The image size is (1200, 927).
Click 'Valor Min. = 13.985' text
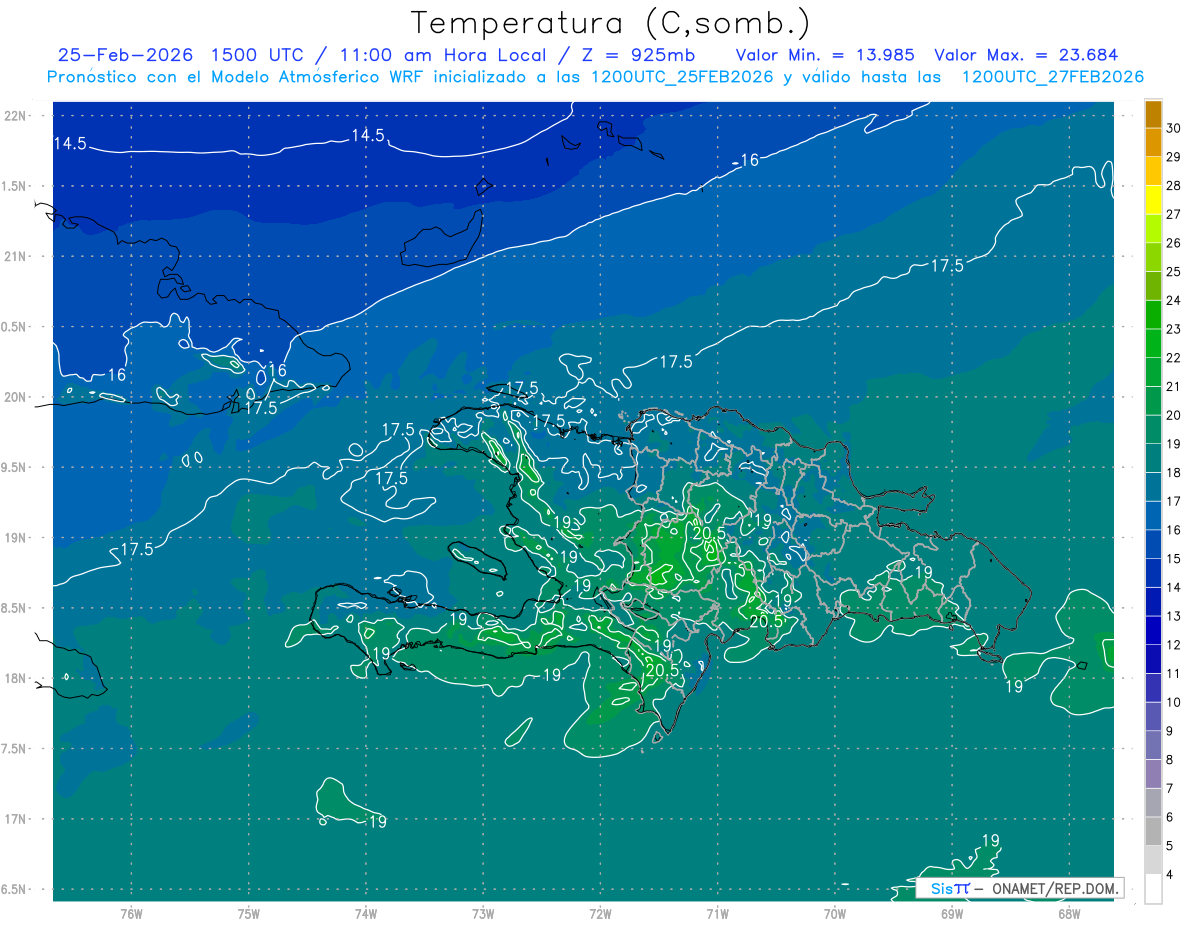825,55
